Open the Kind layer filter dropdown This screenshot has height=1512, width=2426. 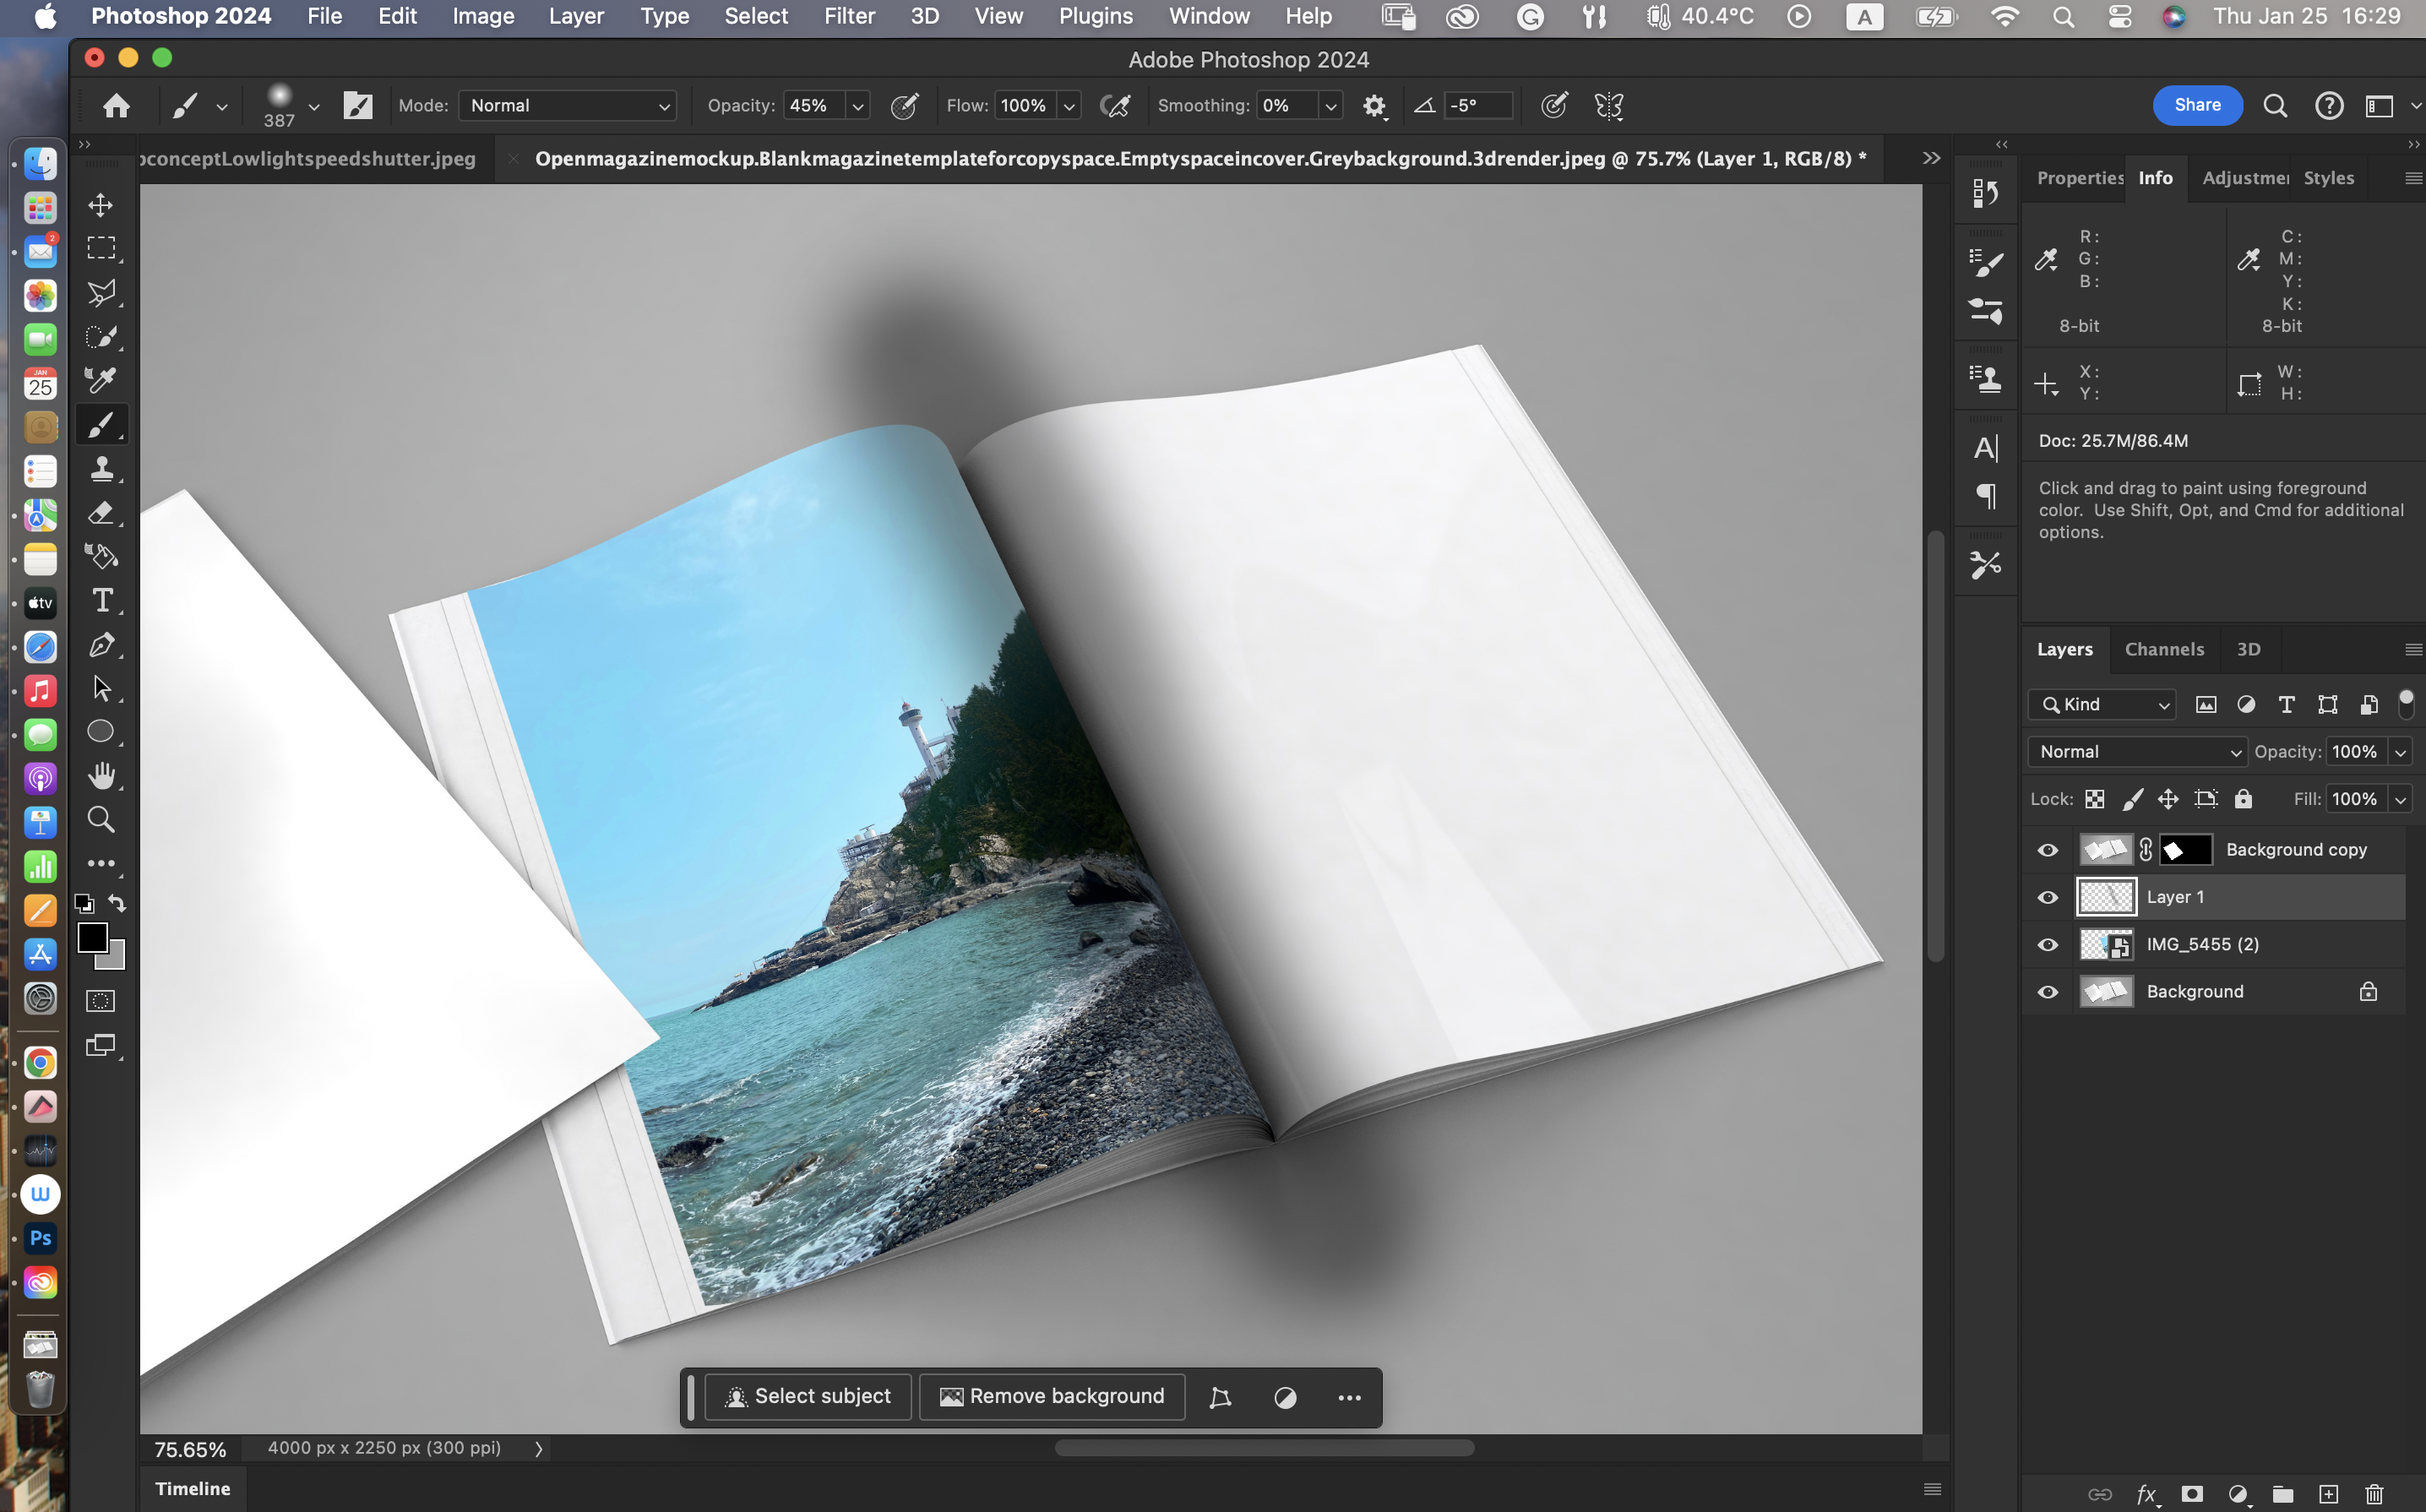coord(2102,705)
